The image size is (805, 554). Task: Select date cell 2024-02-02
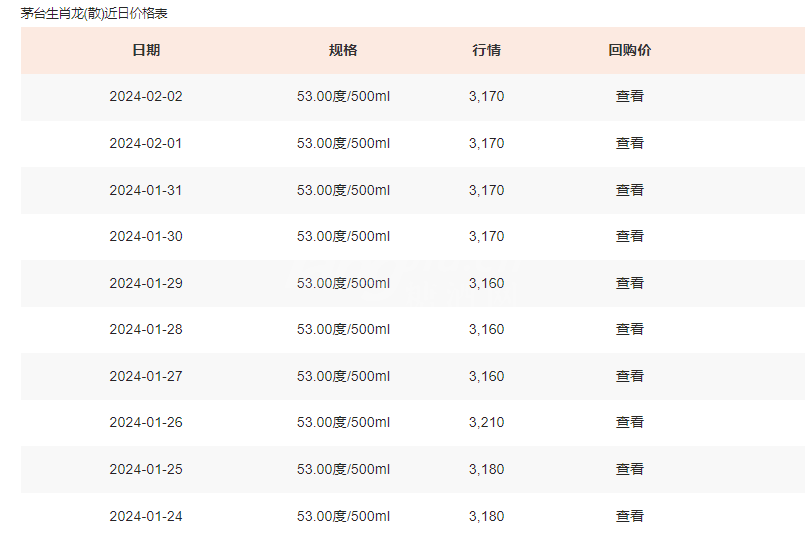pyautogui.click(x=146, y=97)
